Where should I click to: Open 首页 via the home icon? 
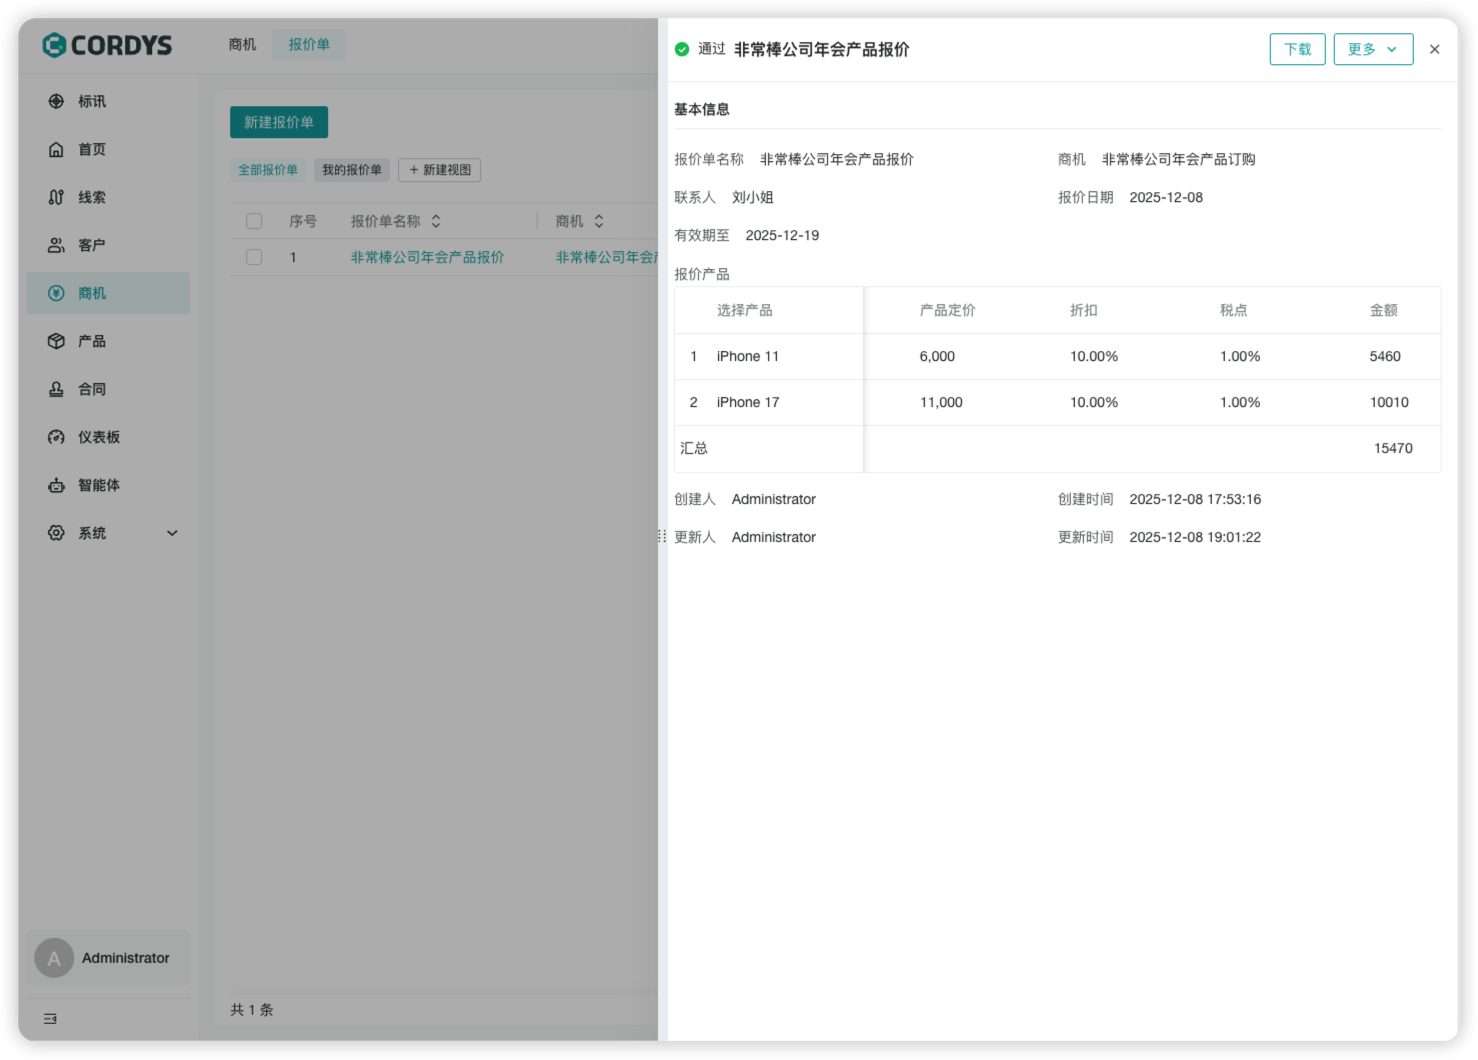click(57, 149)
